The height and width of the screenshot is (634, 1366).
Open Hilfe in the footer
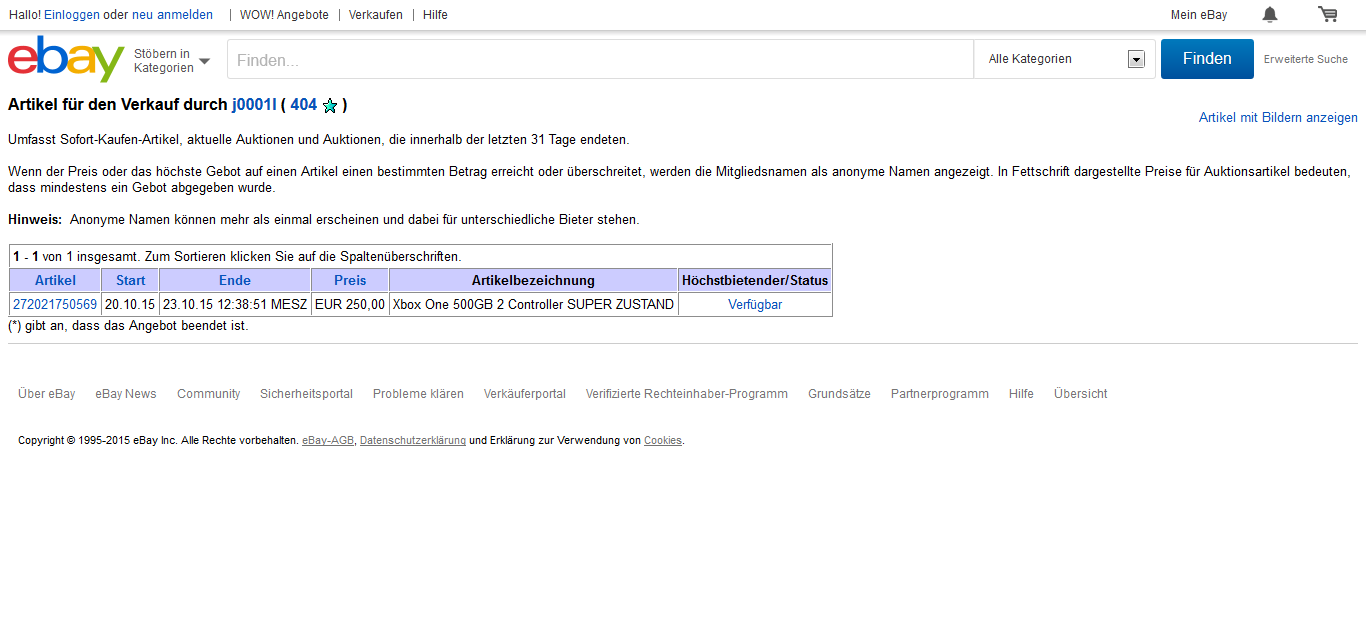[1021, 394]
